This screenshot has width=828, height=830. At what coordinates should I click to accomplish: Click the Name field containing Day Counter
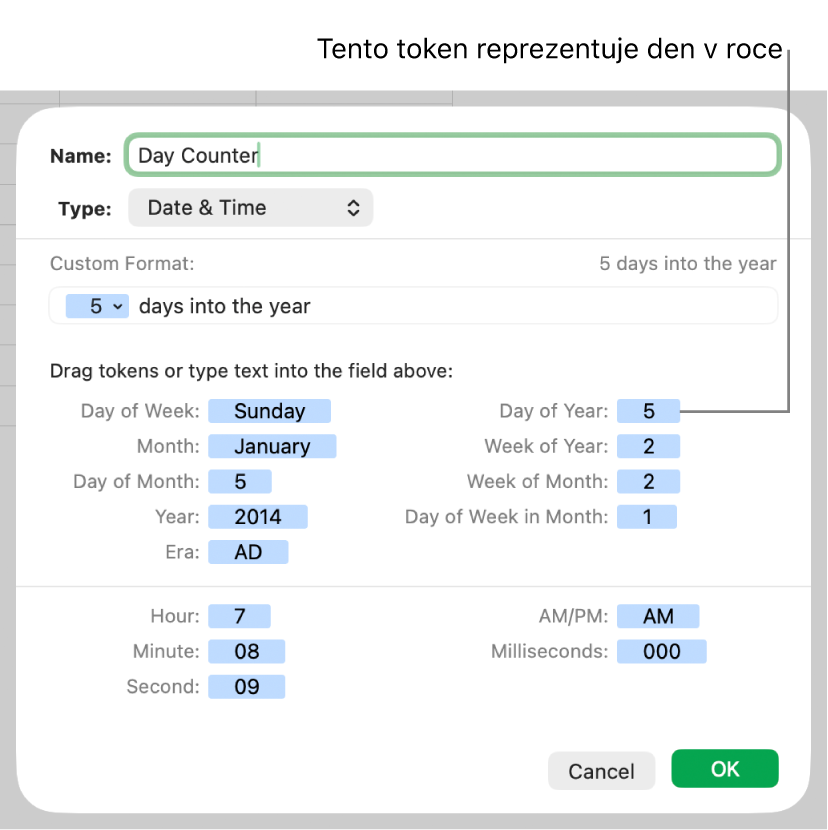click(x=451, y=156)
